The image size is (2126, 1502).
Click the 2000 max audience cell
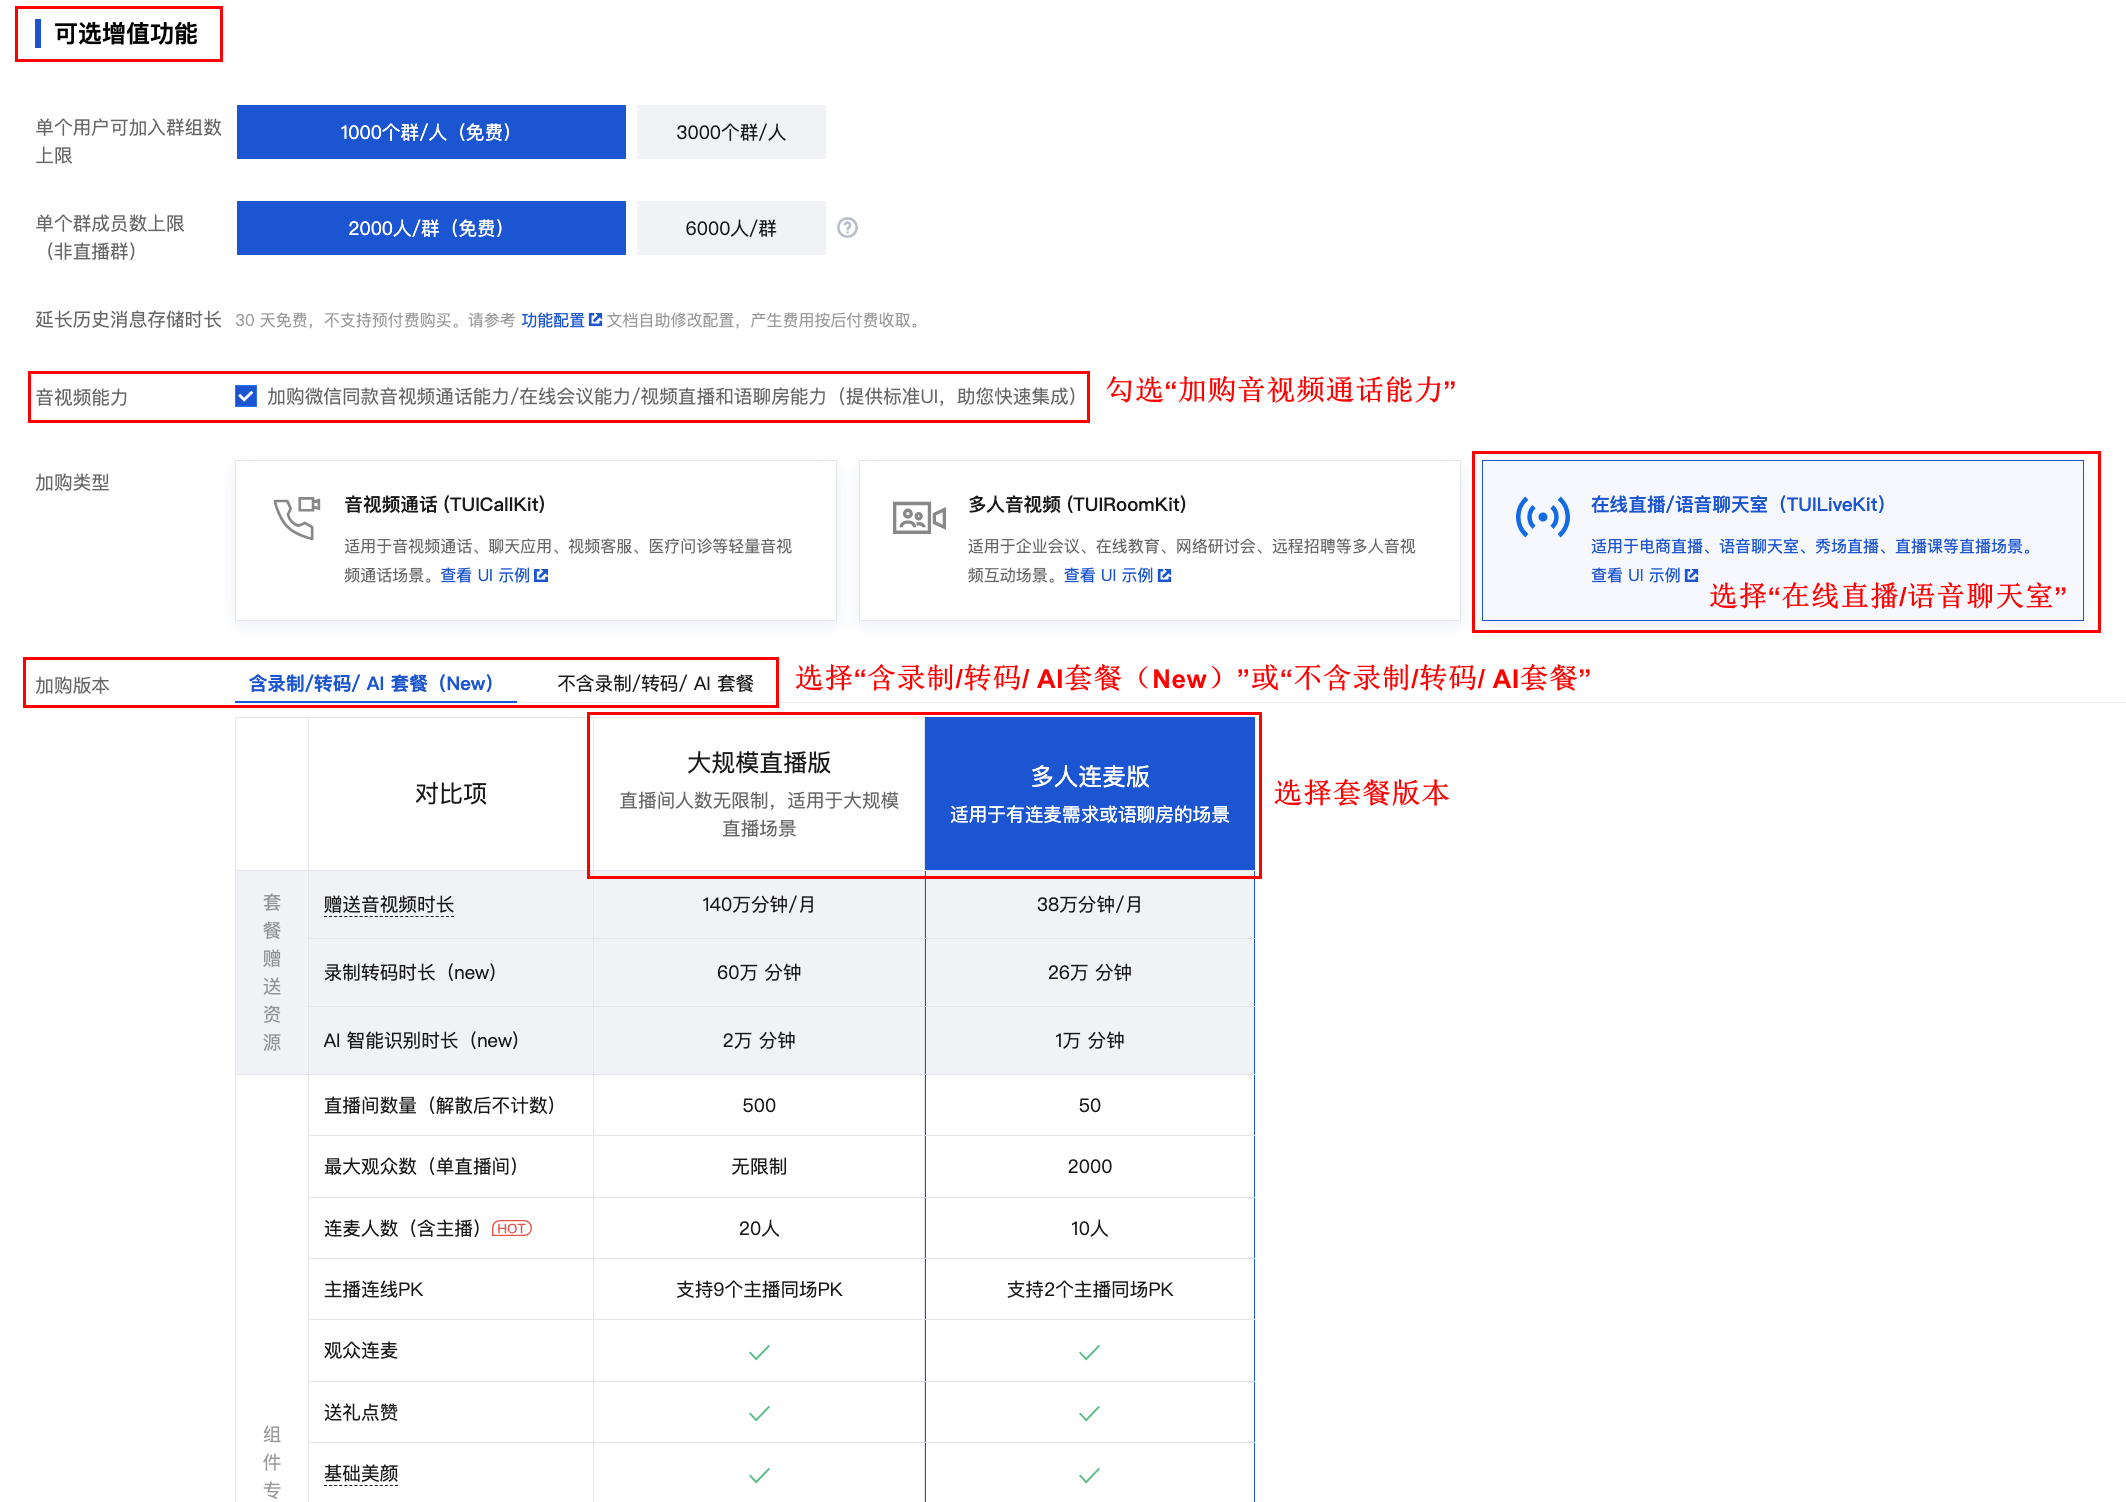coord(1090,1167)
